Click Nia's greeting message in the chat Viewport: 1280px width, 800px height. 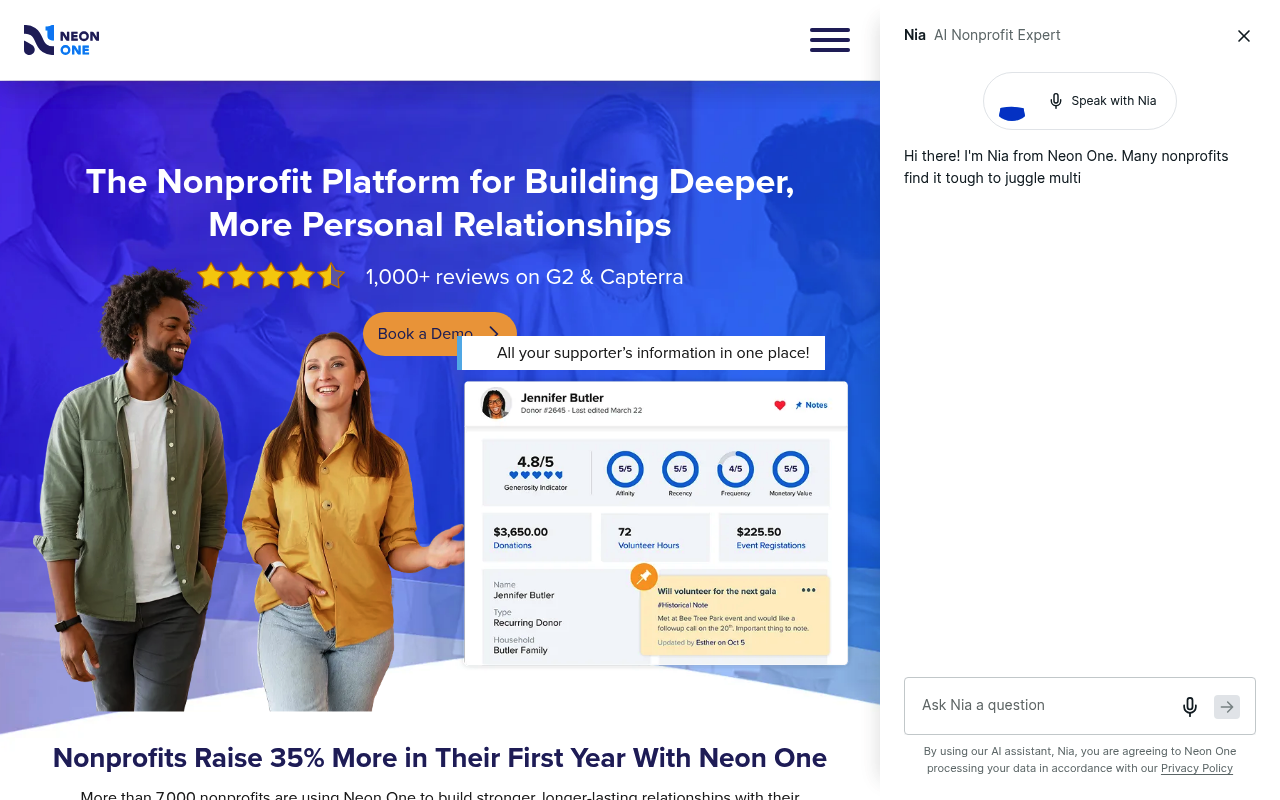click(x=1066, y=167)
